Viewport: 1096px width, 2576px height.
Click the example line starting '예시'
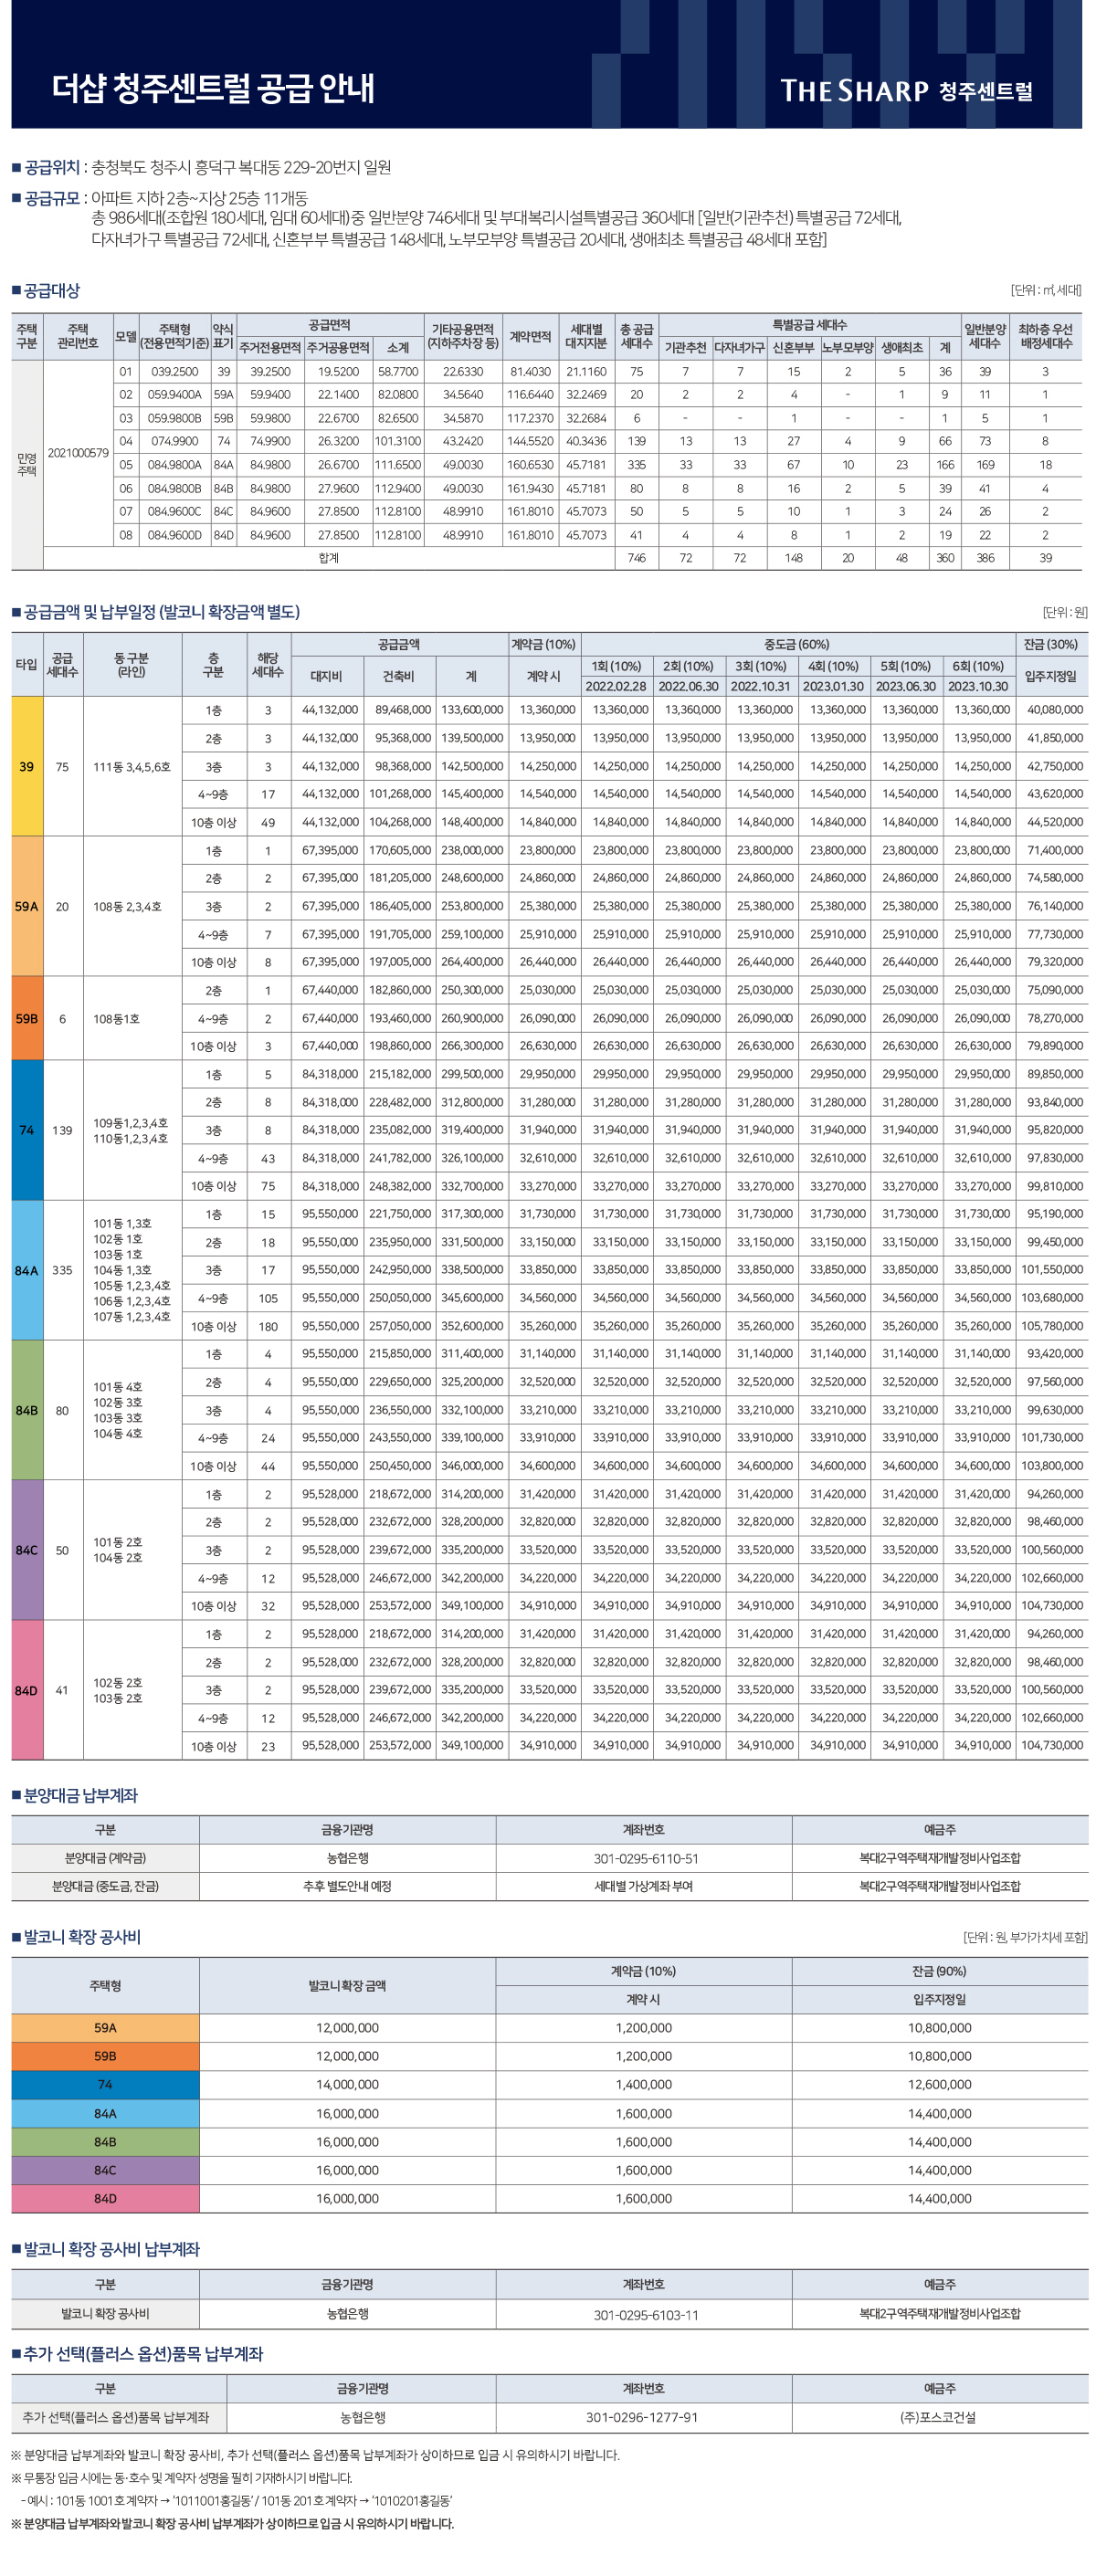pyautogui.click(x=236, y=2501)
